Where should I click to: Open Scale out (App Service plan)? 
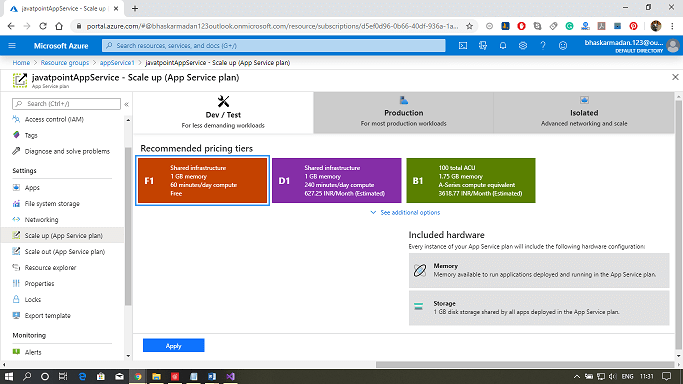[64, 252]
